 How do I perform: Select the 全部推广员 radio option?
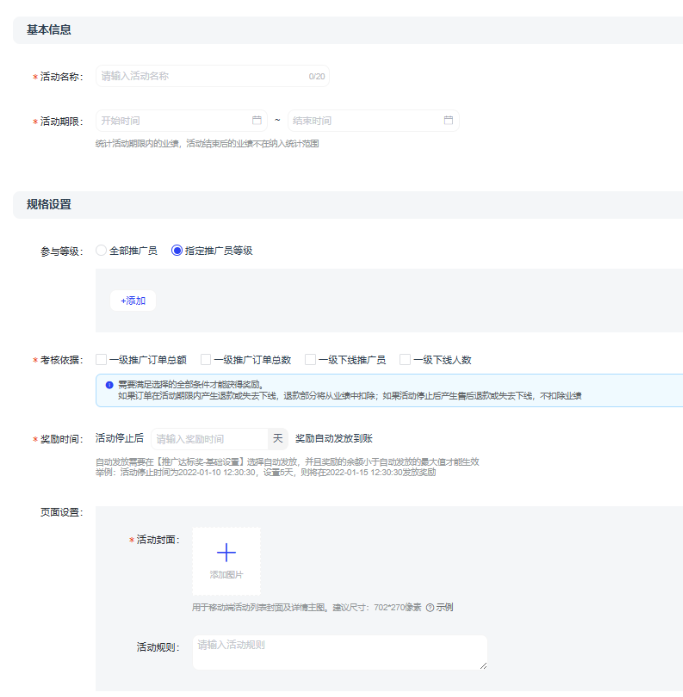coord(101,251)
